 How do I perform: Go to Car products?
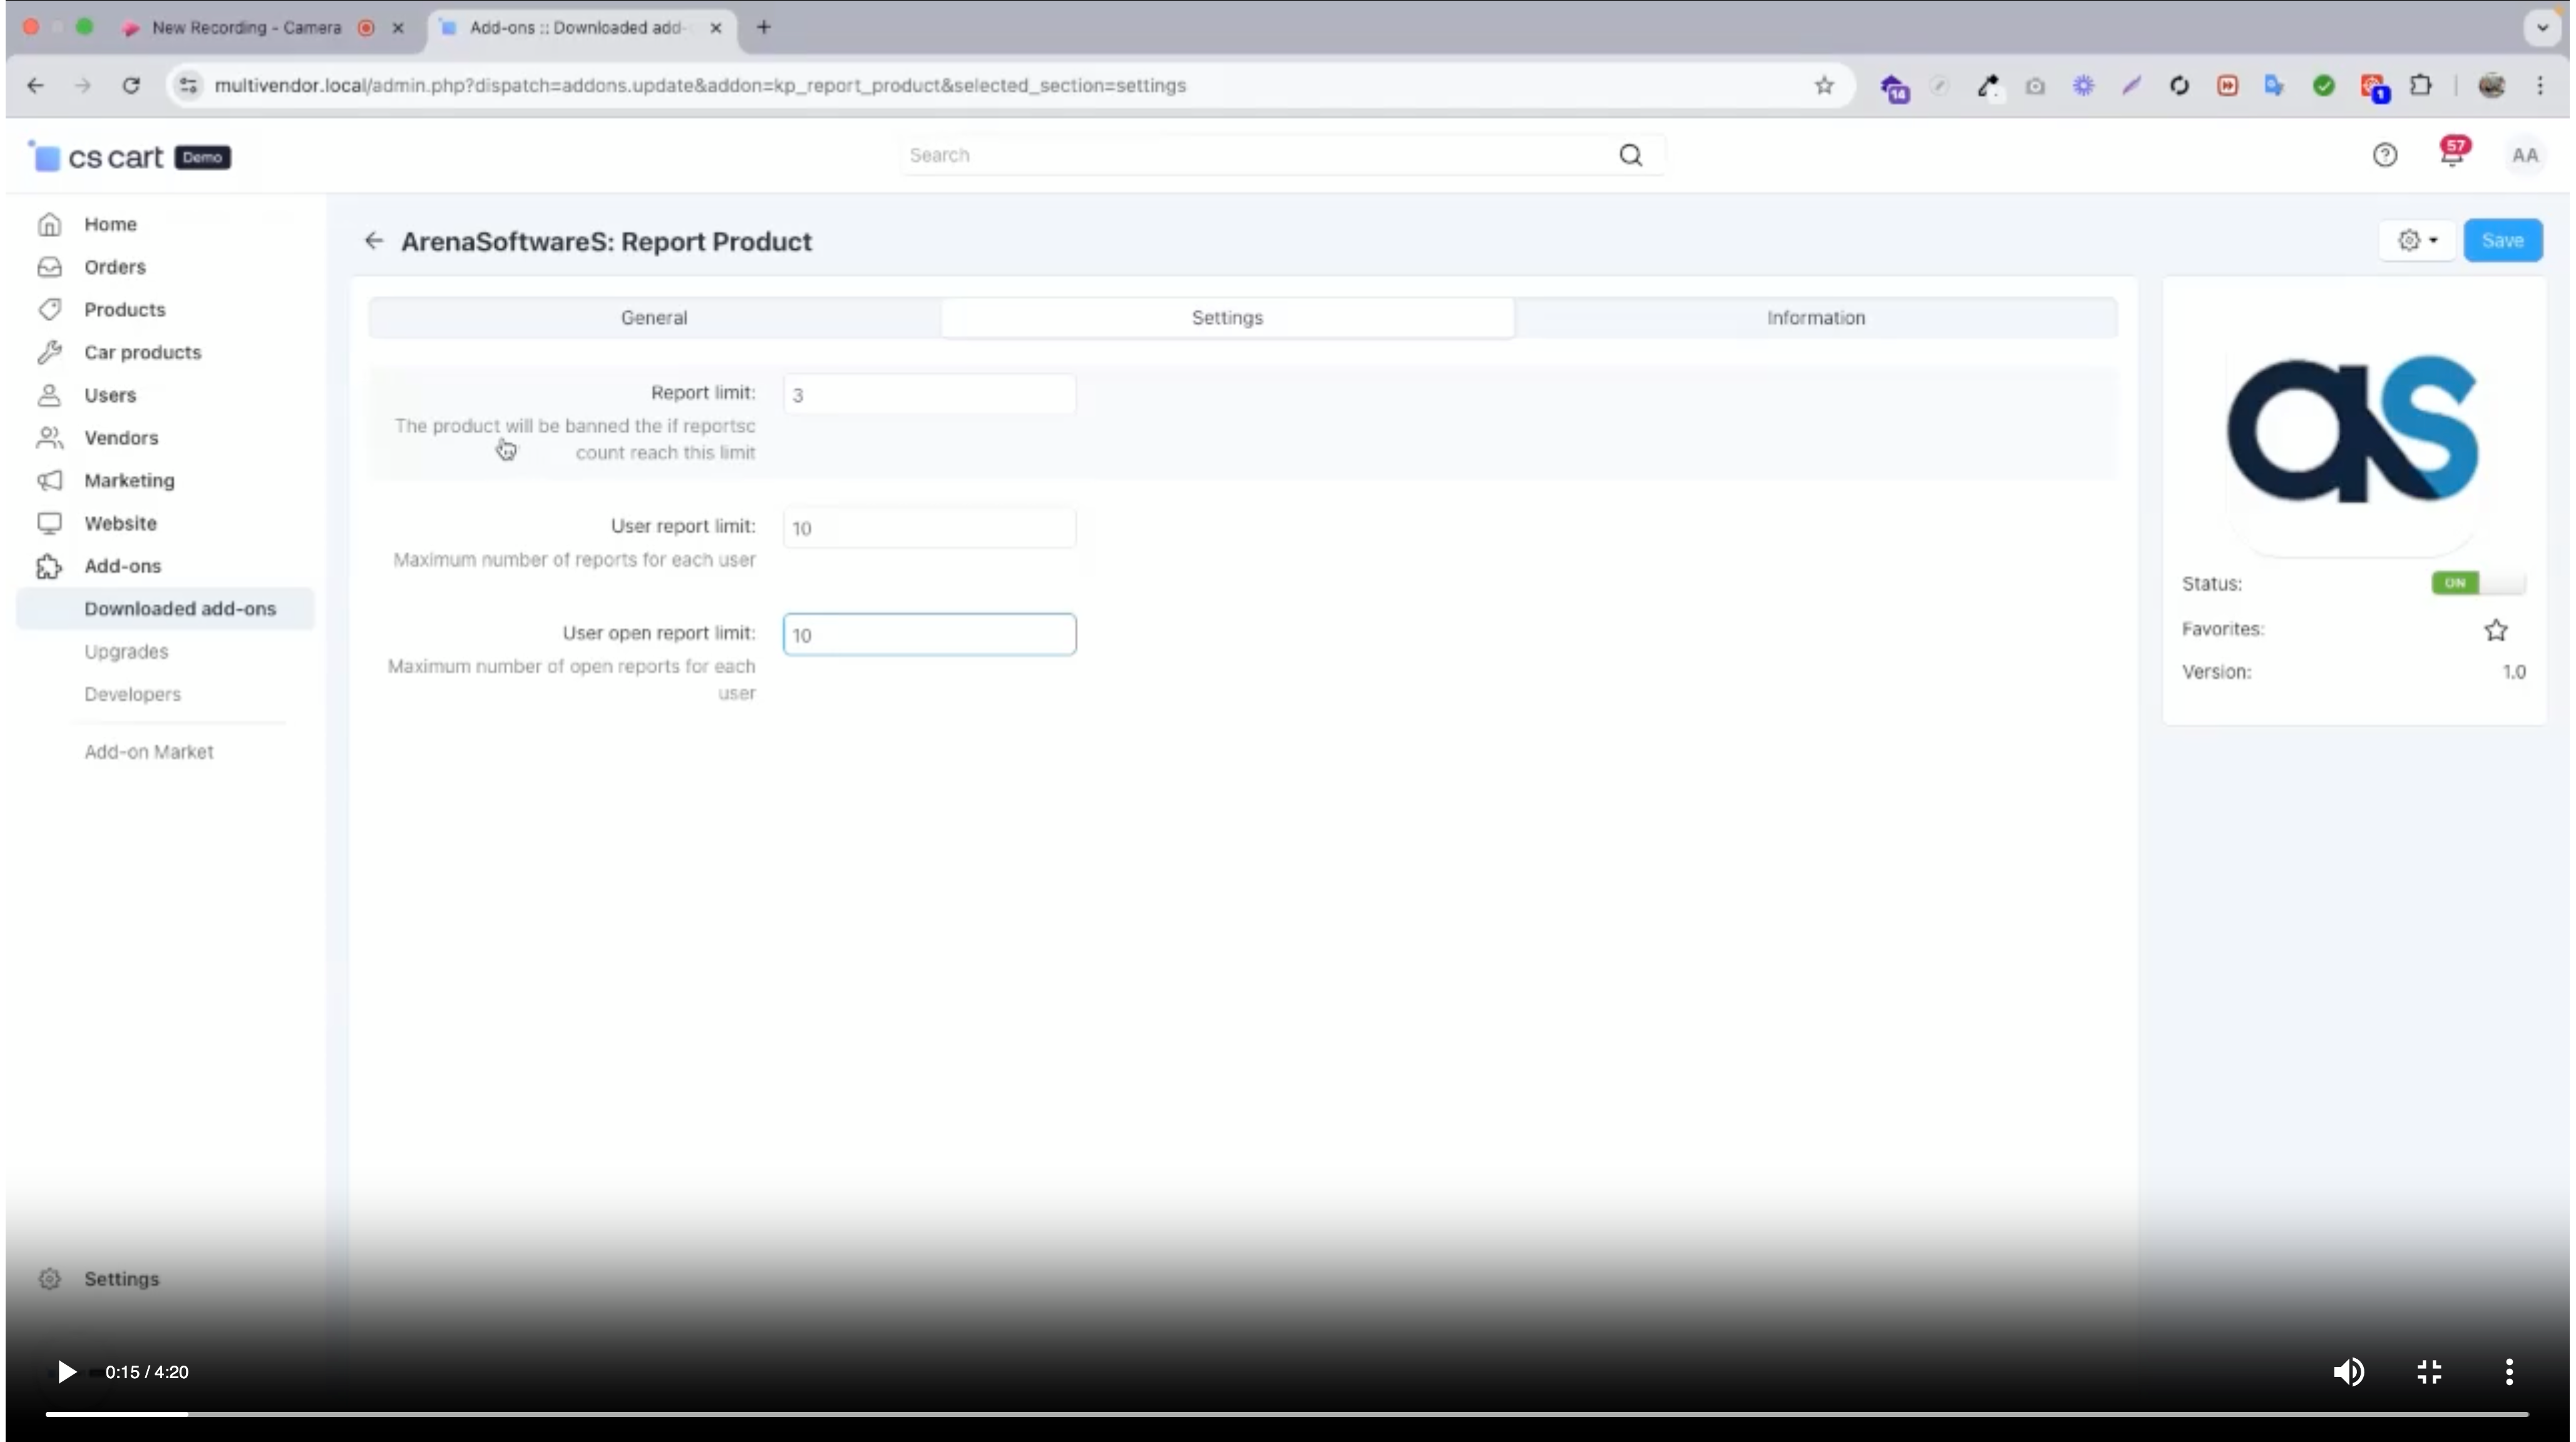click(142, 352)
